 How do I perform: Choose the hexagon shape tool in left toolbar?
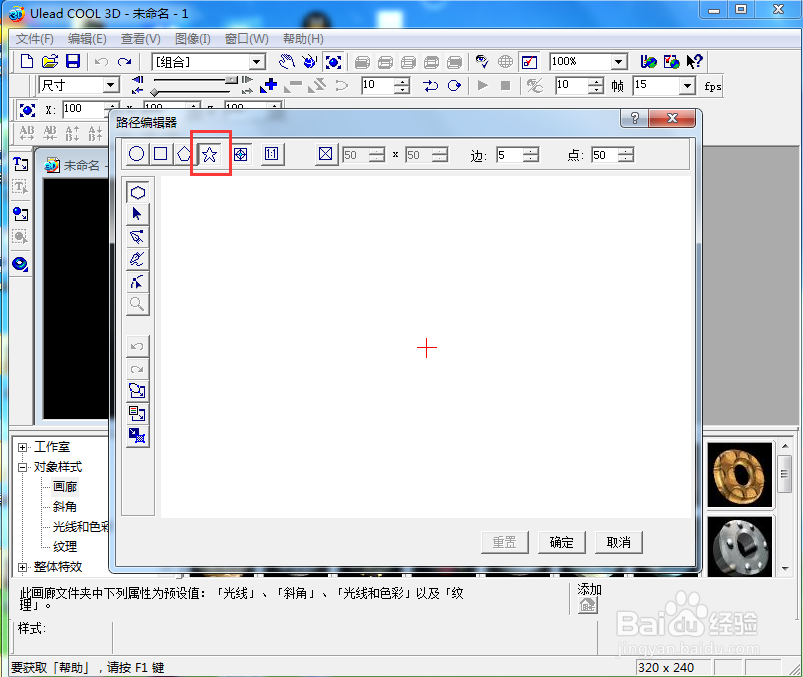(x=138, y=193)
